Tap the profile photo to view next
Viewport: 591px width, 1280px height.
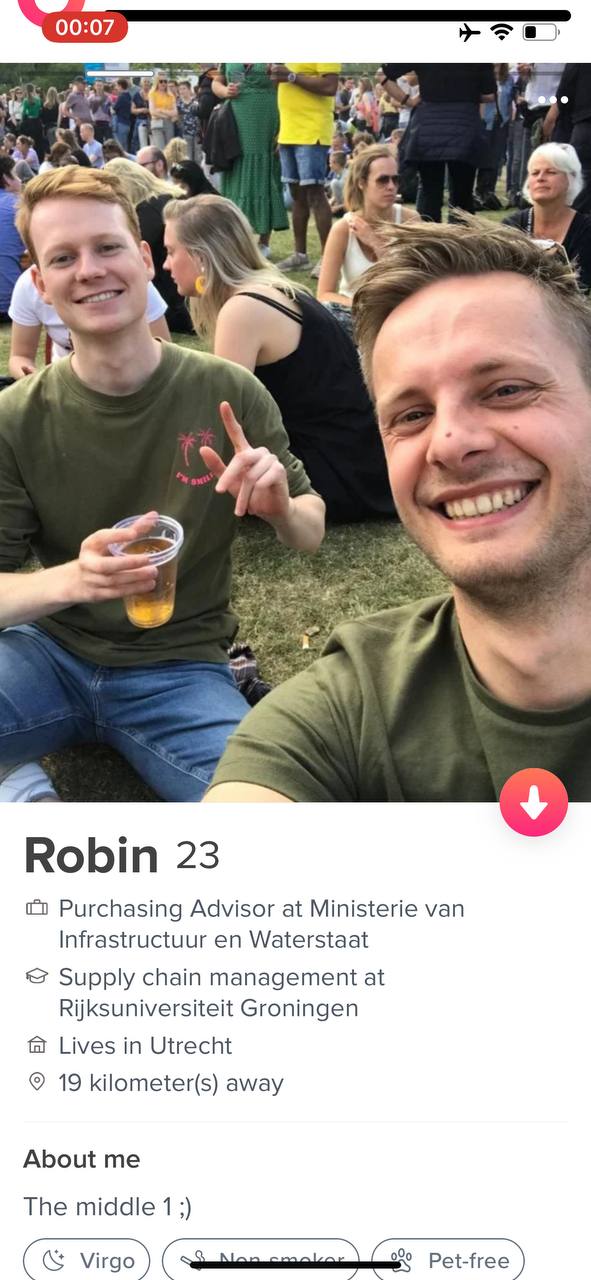point(295,432)
